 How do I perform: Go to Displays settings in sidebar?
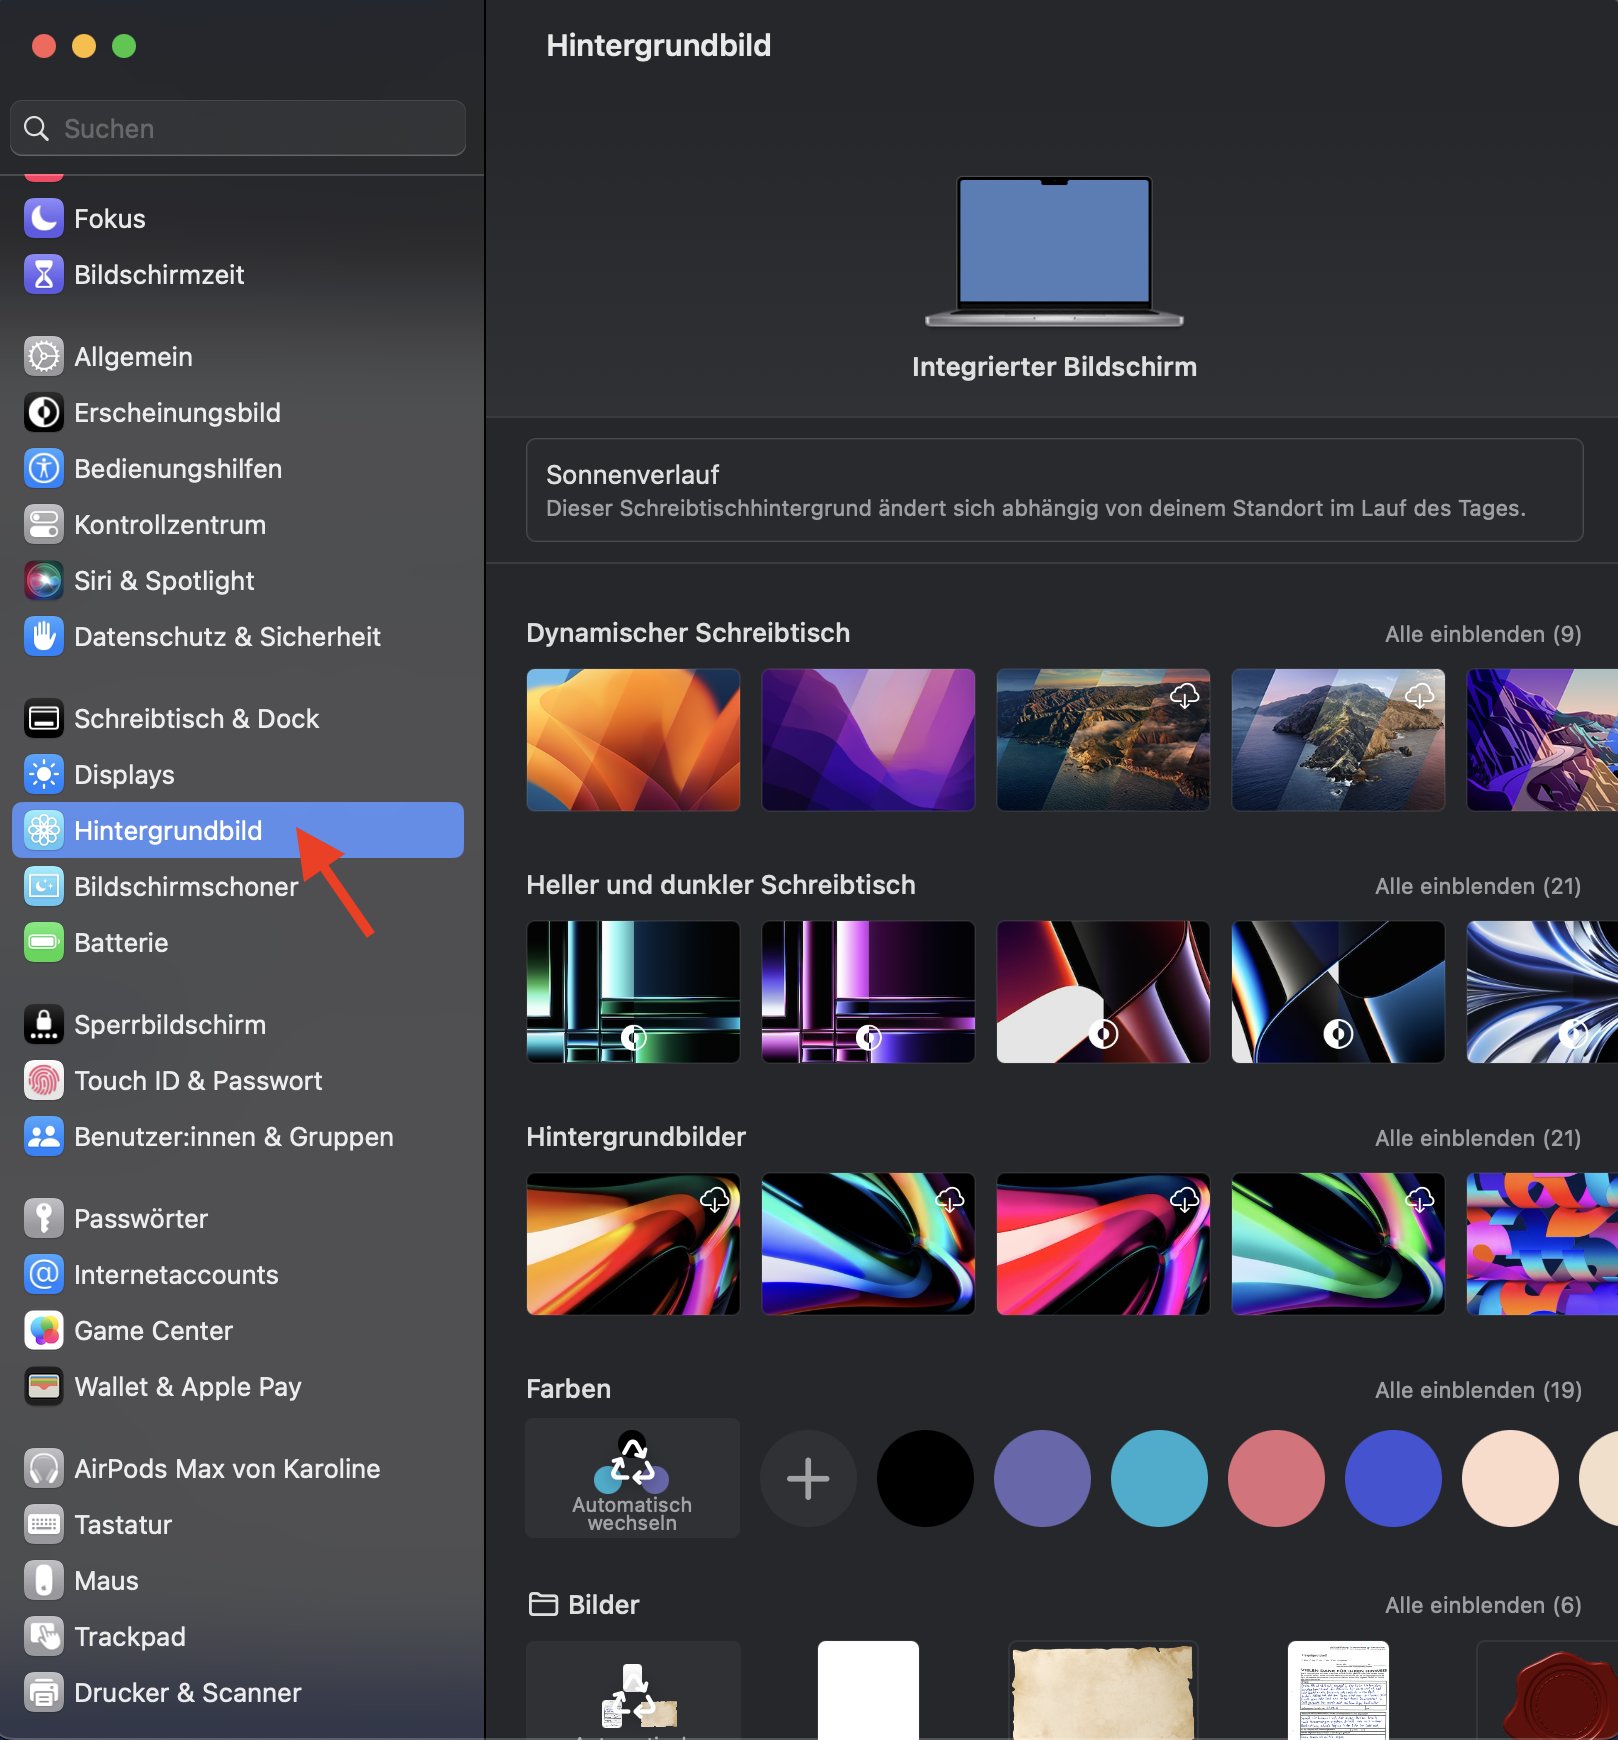[x=124, y=775]
